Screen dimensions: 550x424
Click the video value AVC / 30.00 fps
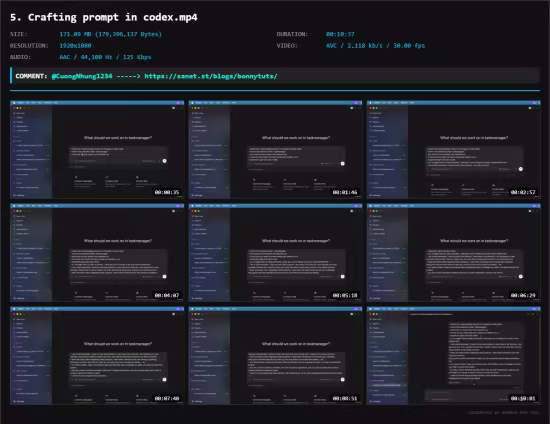click(375, 46)
